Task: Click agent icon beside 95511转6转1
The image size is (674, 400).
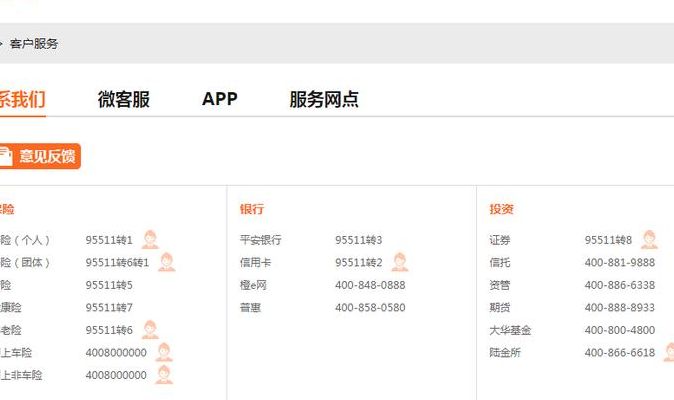Action: coord(167,262)
